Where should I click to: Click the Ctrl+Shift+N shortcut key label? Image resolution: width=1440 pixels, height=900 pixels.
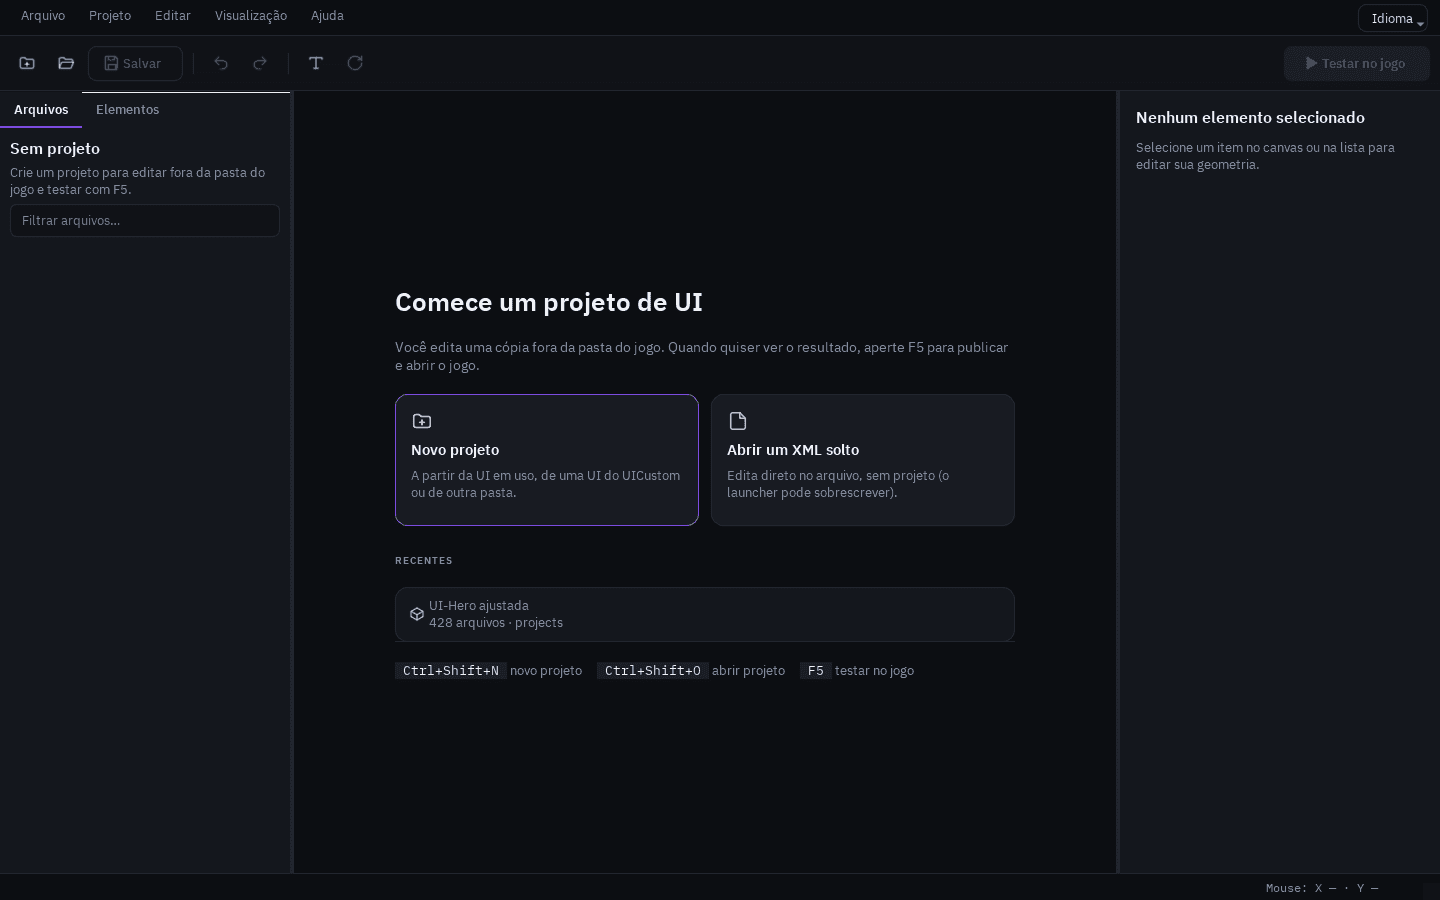pyautogui.click(x=451, y=671)
